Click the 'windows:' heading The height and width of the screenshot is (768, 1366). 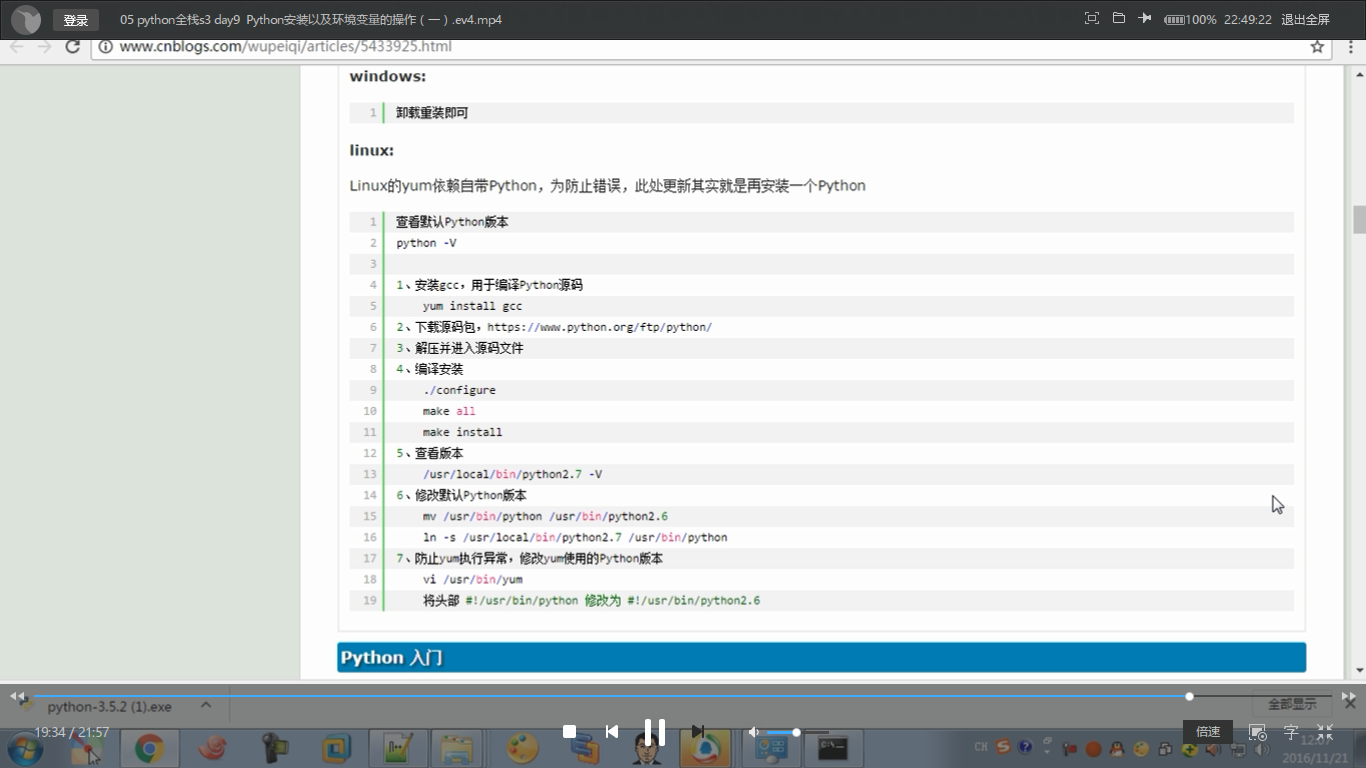click(388, 77)
